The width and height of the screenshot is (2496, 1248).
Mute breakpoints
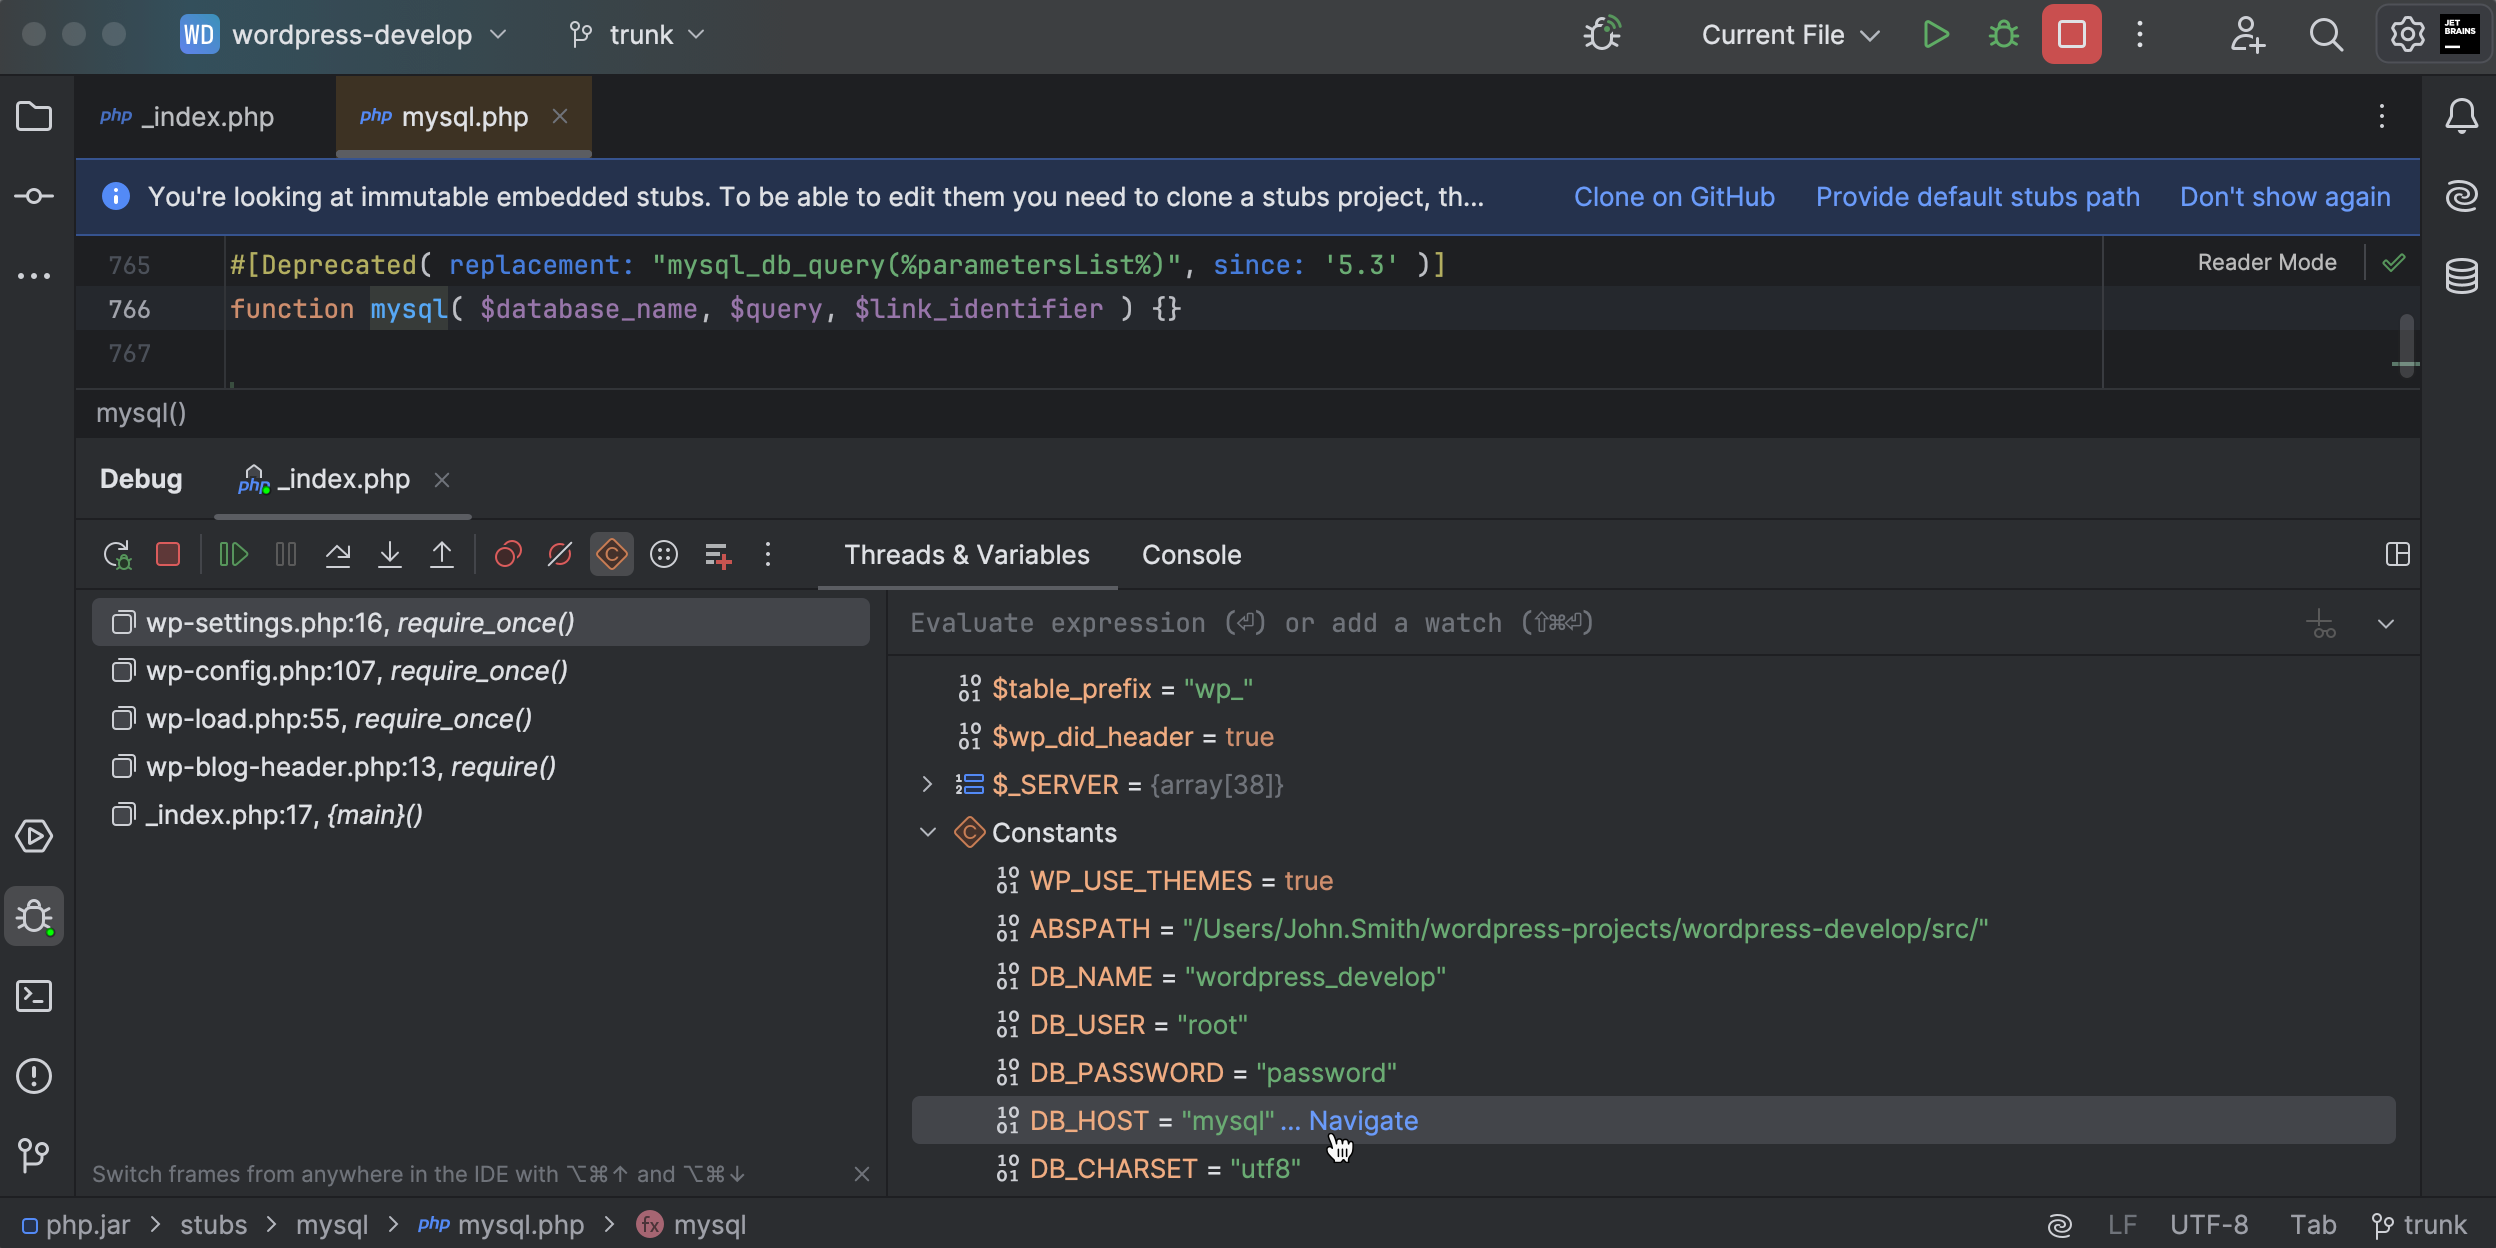(559, 554)
